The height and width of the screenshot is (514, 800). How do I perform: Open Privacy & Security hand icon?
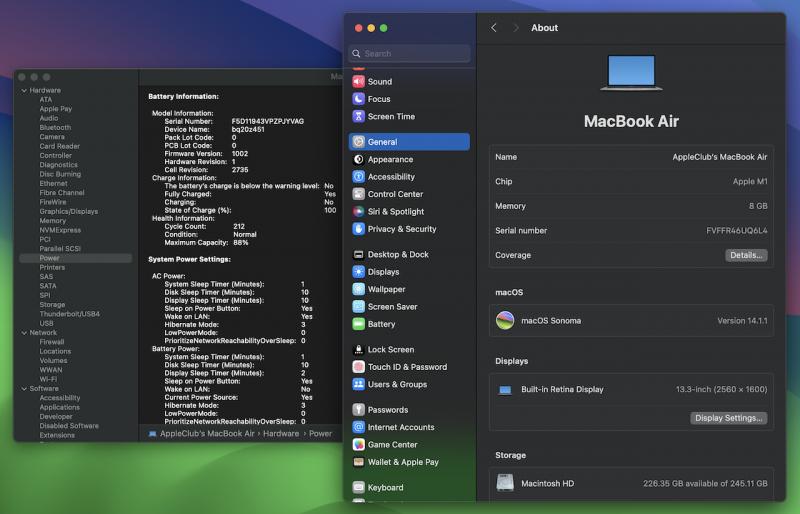[359, 229]
